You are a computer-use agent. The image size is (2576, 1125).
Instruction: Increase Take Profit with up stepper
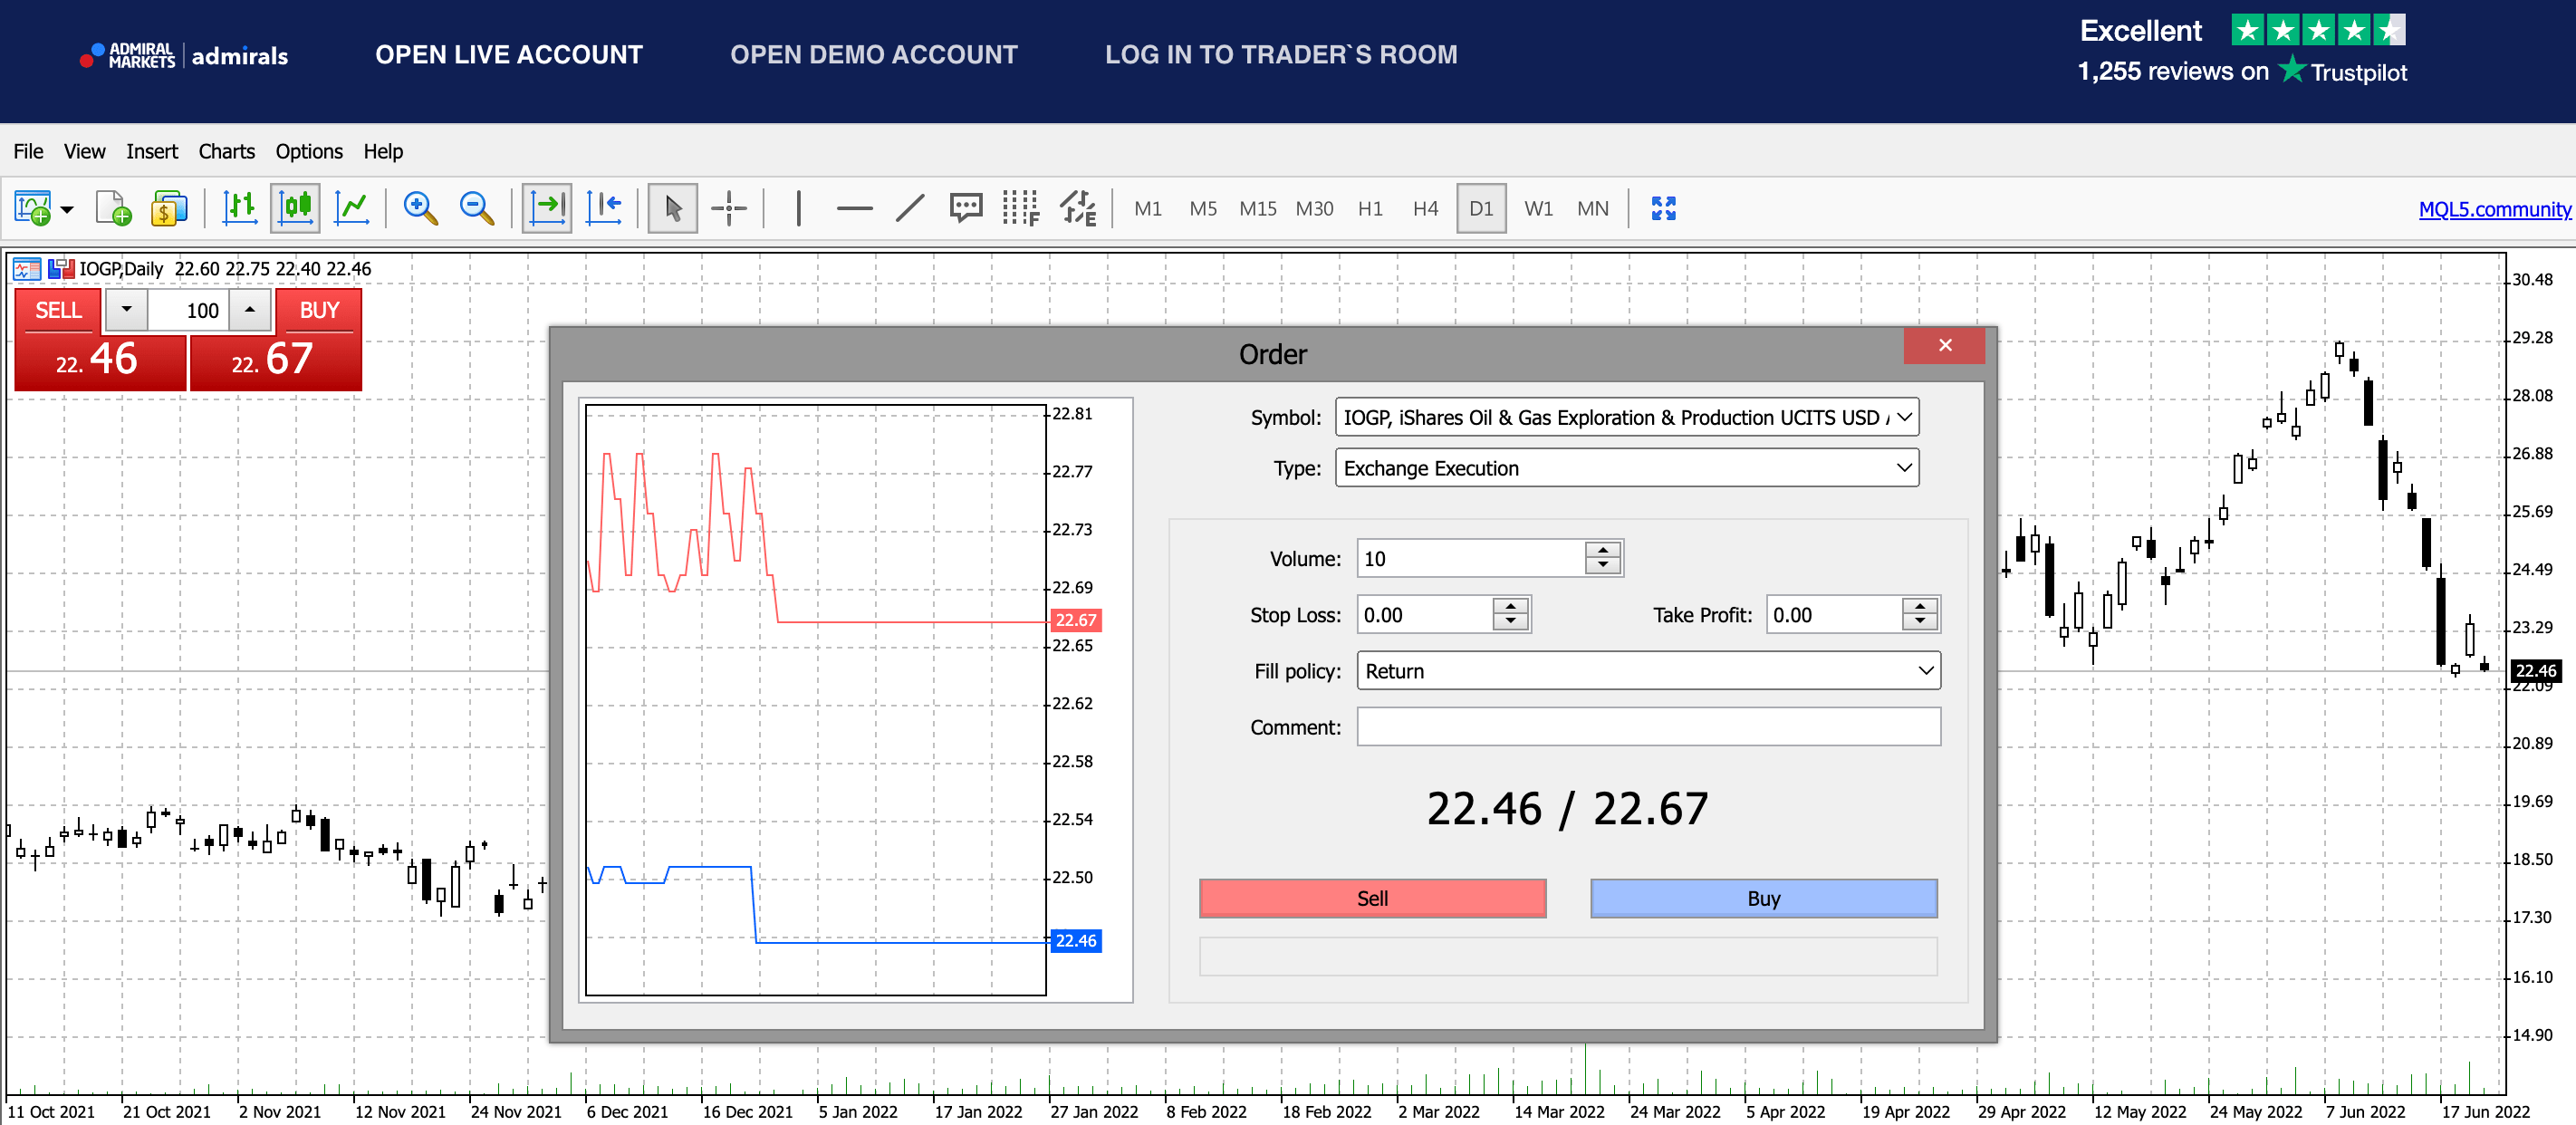pyautogui.click(x=1920, y=606)
